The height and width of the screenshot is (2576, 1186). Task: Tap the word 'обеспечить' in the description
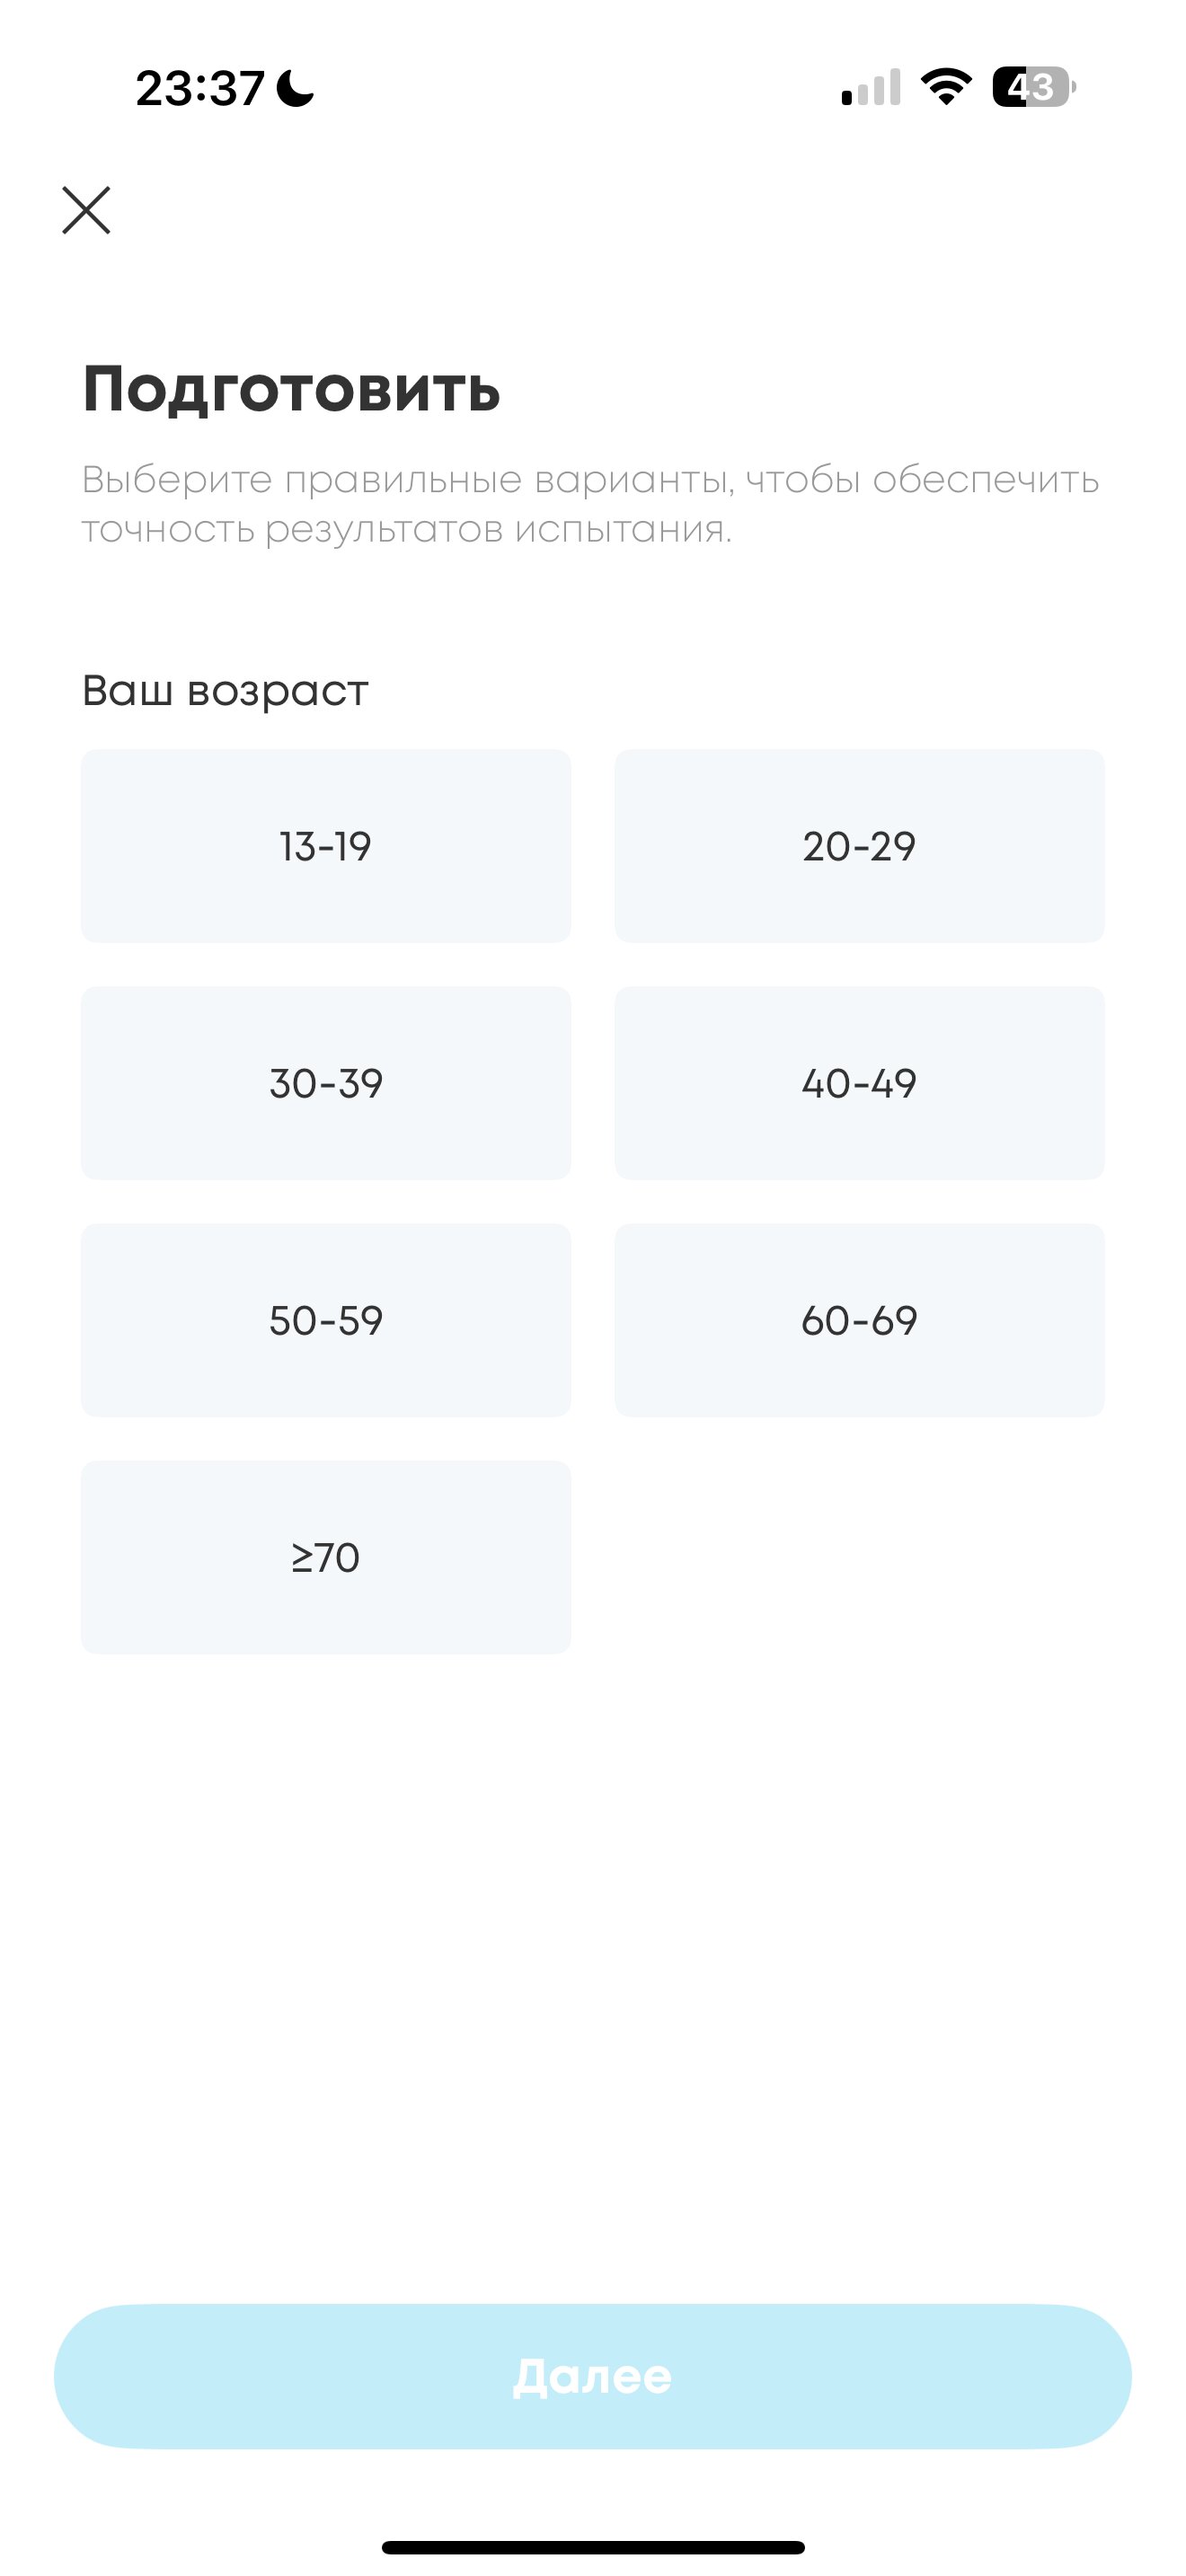click(x=986, y=480)
